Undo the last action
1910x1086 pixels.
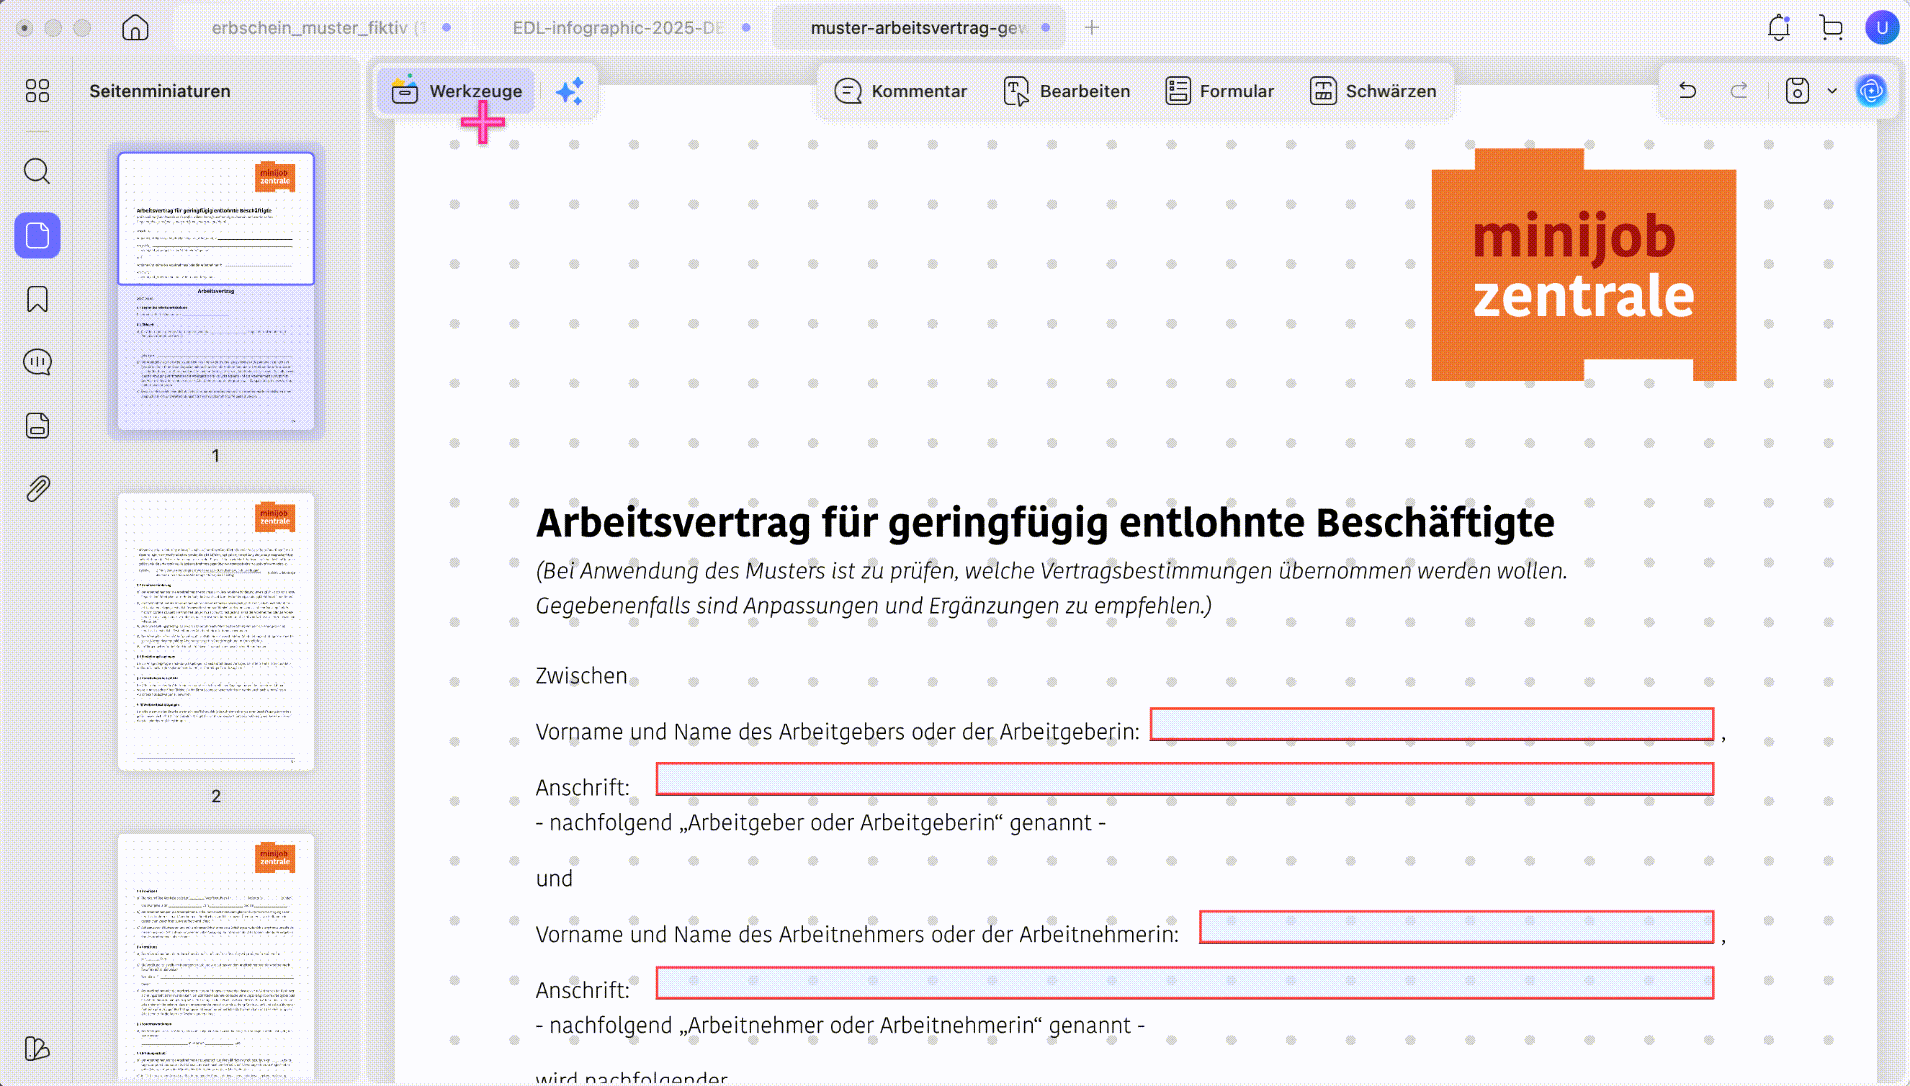(x=1688, y=91)
